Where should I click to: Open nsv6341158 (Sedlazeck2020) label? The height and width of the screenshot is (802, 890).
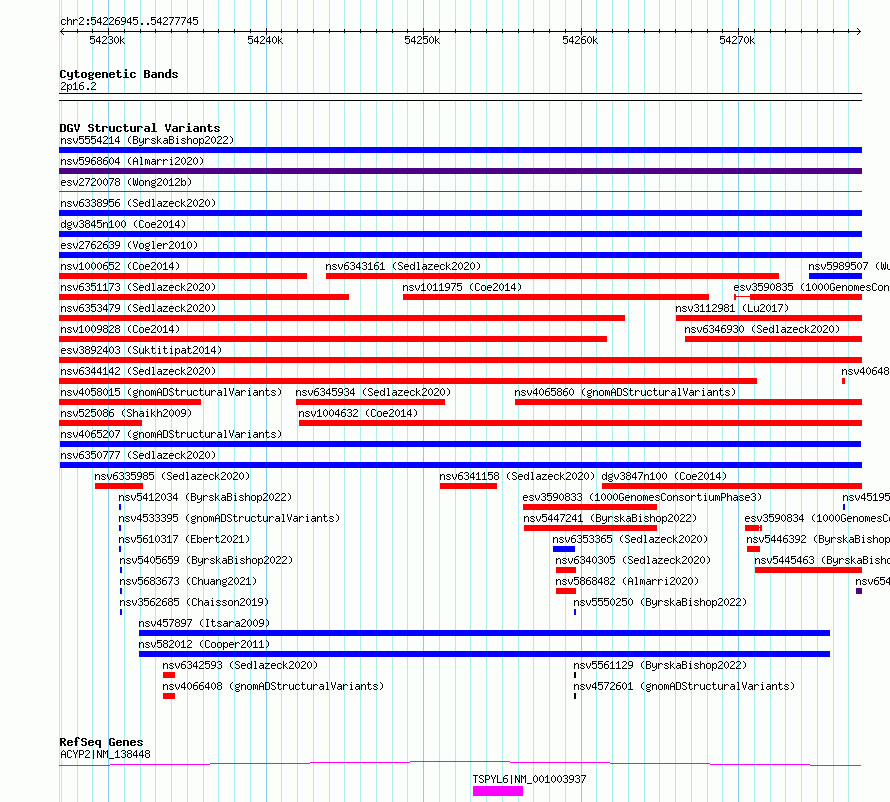pyautogui.click(x=517, y=476)
